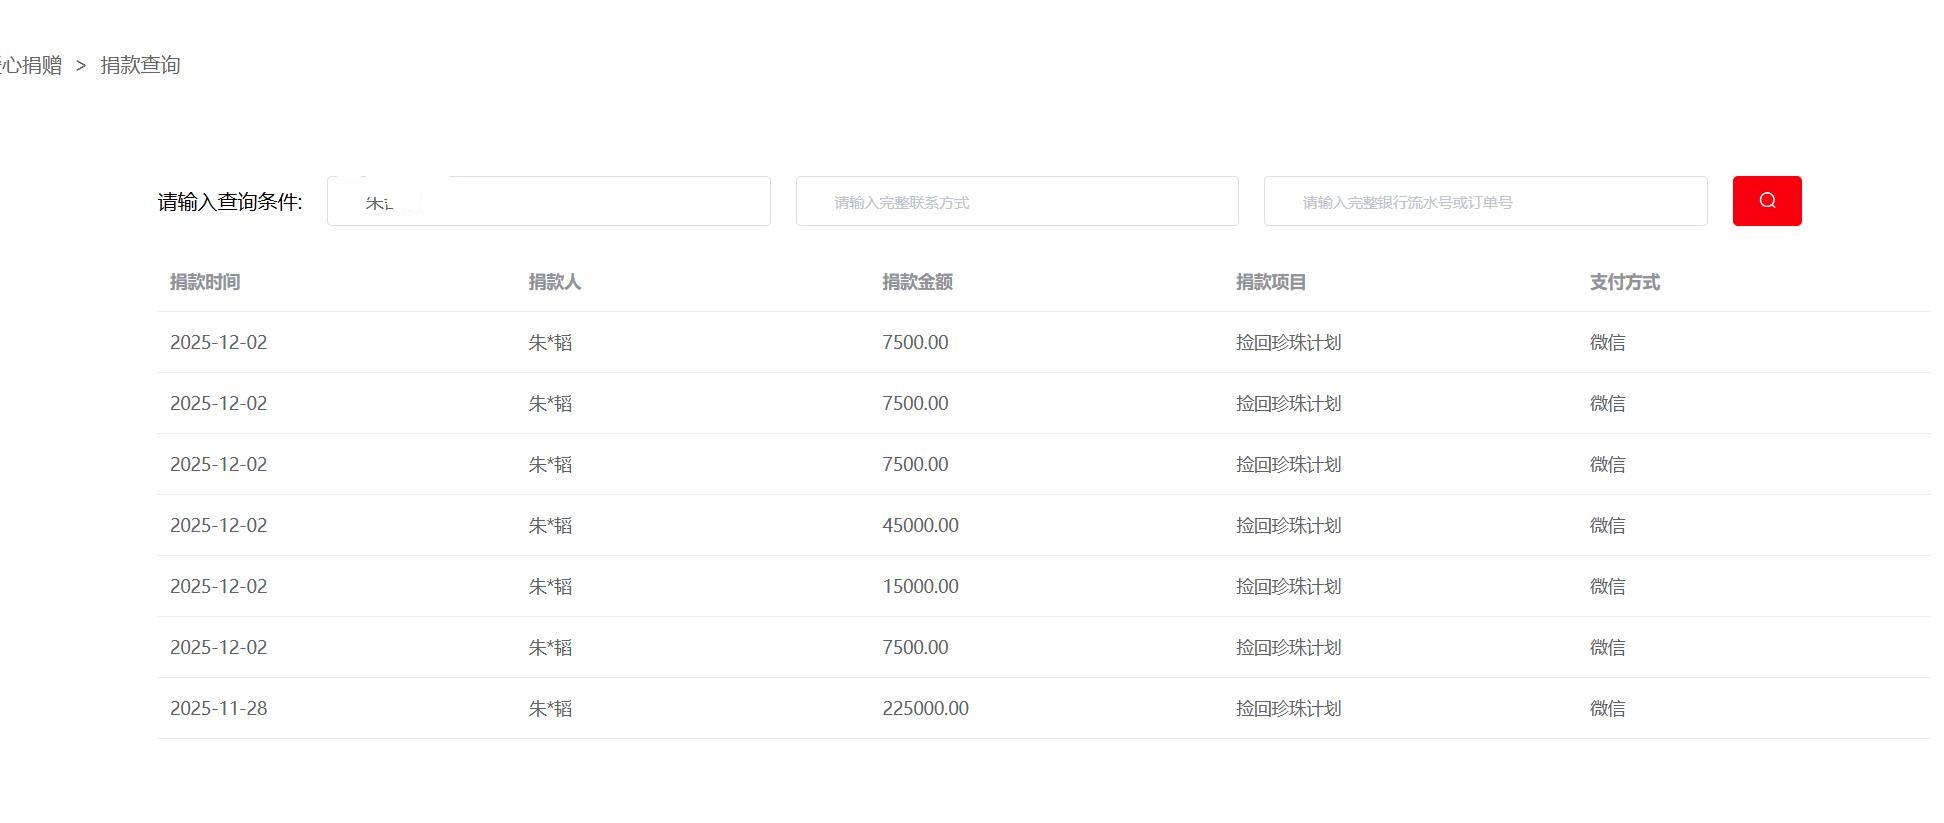Viewport: 1944px width, 823px height.
Task: Click 捡回珍珠计划 in the 45000.00 row
Action: tap(1288, 525)
